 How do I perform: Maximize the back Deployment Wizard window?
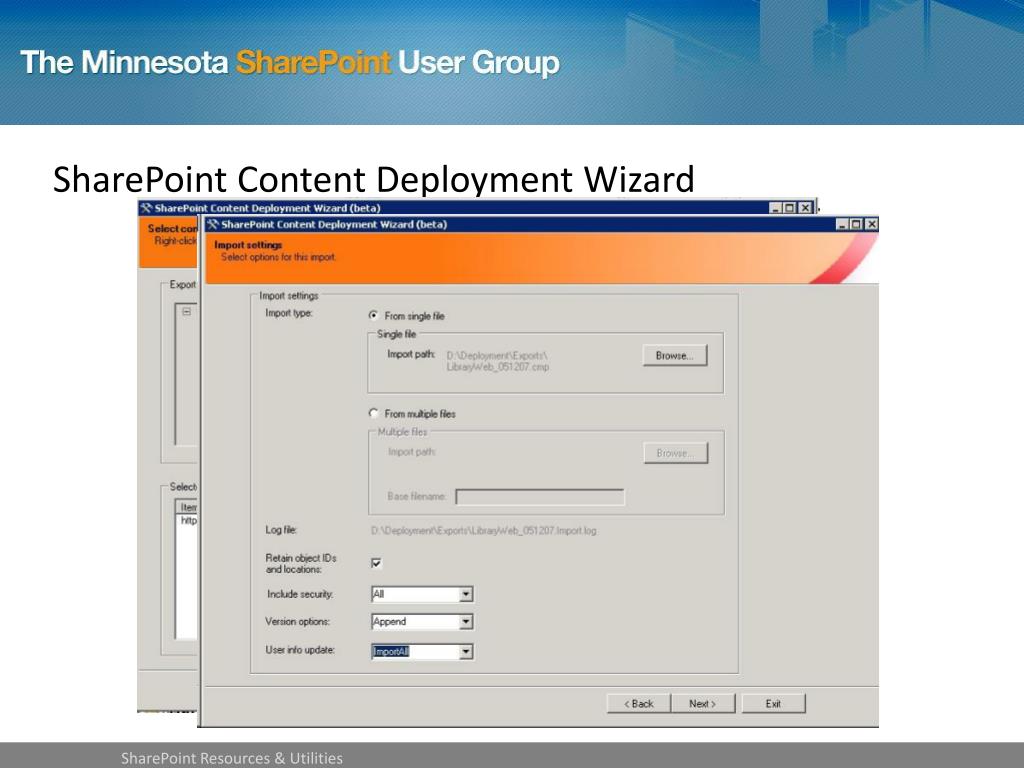tap(790, 208)
